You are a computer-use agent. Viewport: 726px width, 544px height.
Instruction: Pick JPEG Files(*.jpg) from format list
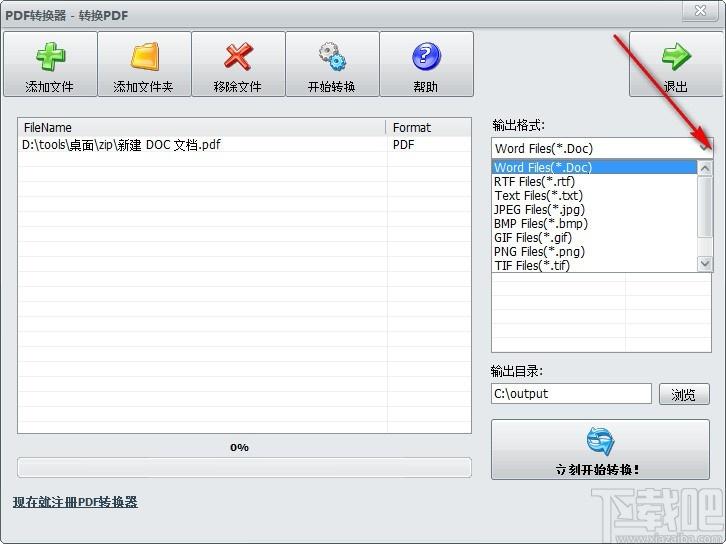(595, 209)
